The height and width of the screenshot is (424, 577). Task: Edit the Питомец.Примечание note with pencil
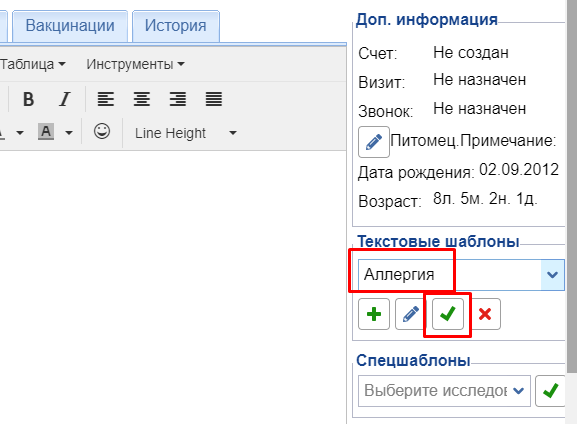pyautogui.click(x=374, y=142)
